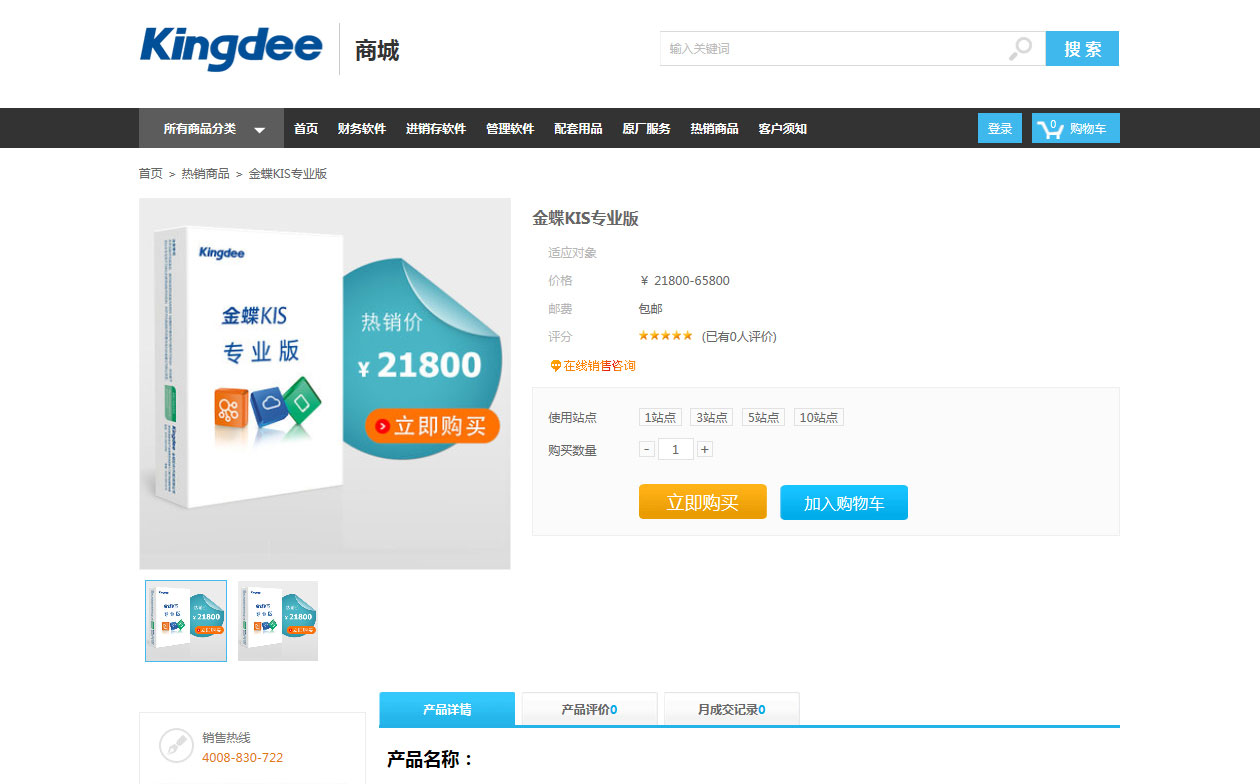Click the price ¥ 21800-65800
Screen dimensions: 1260x784
pos(685,281)
